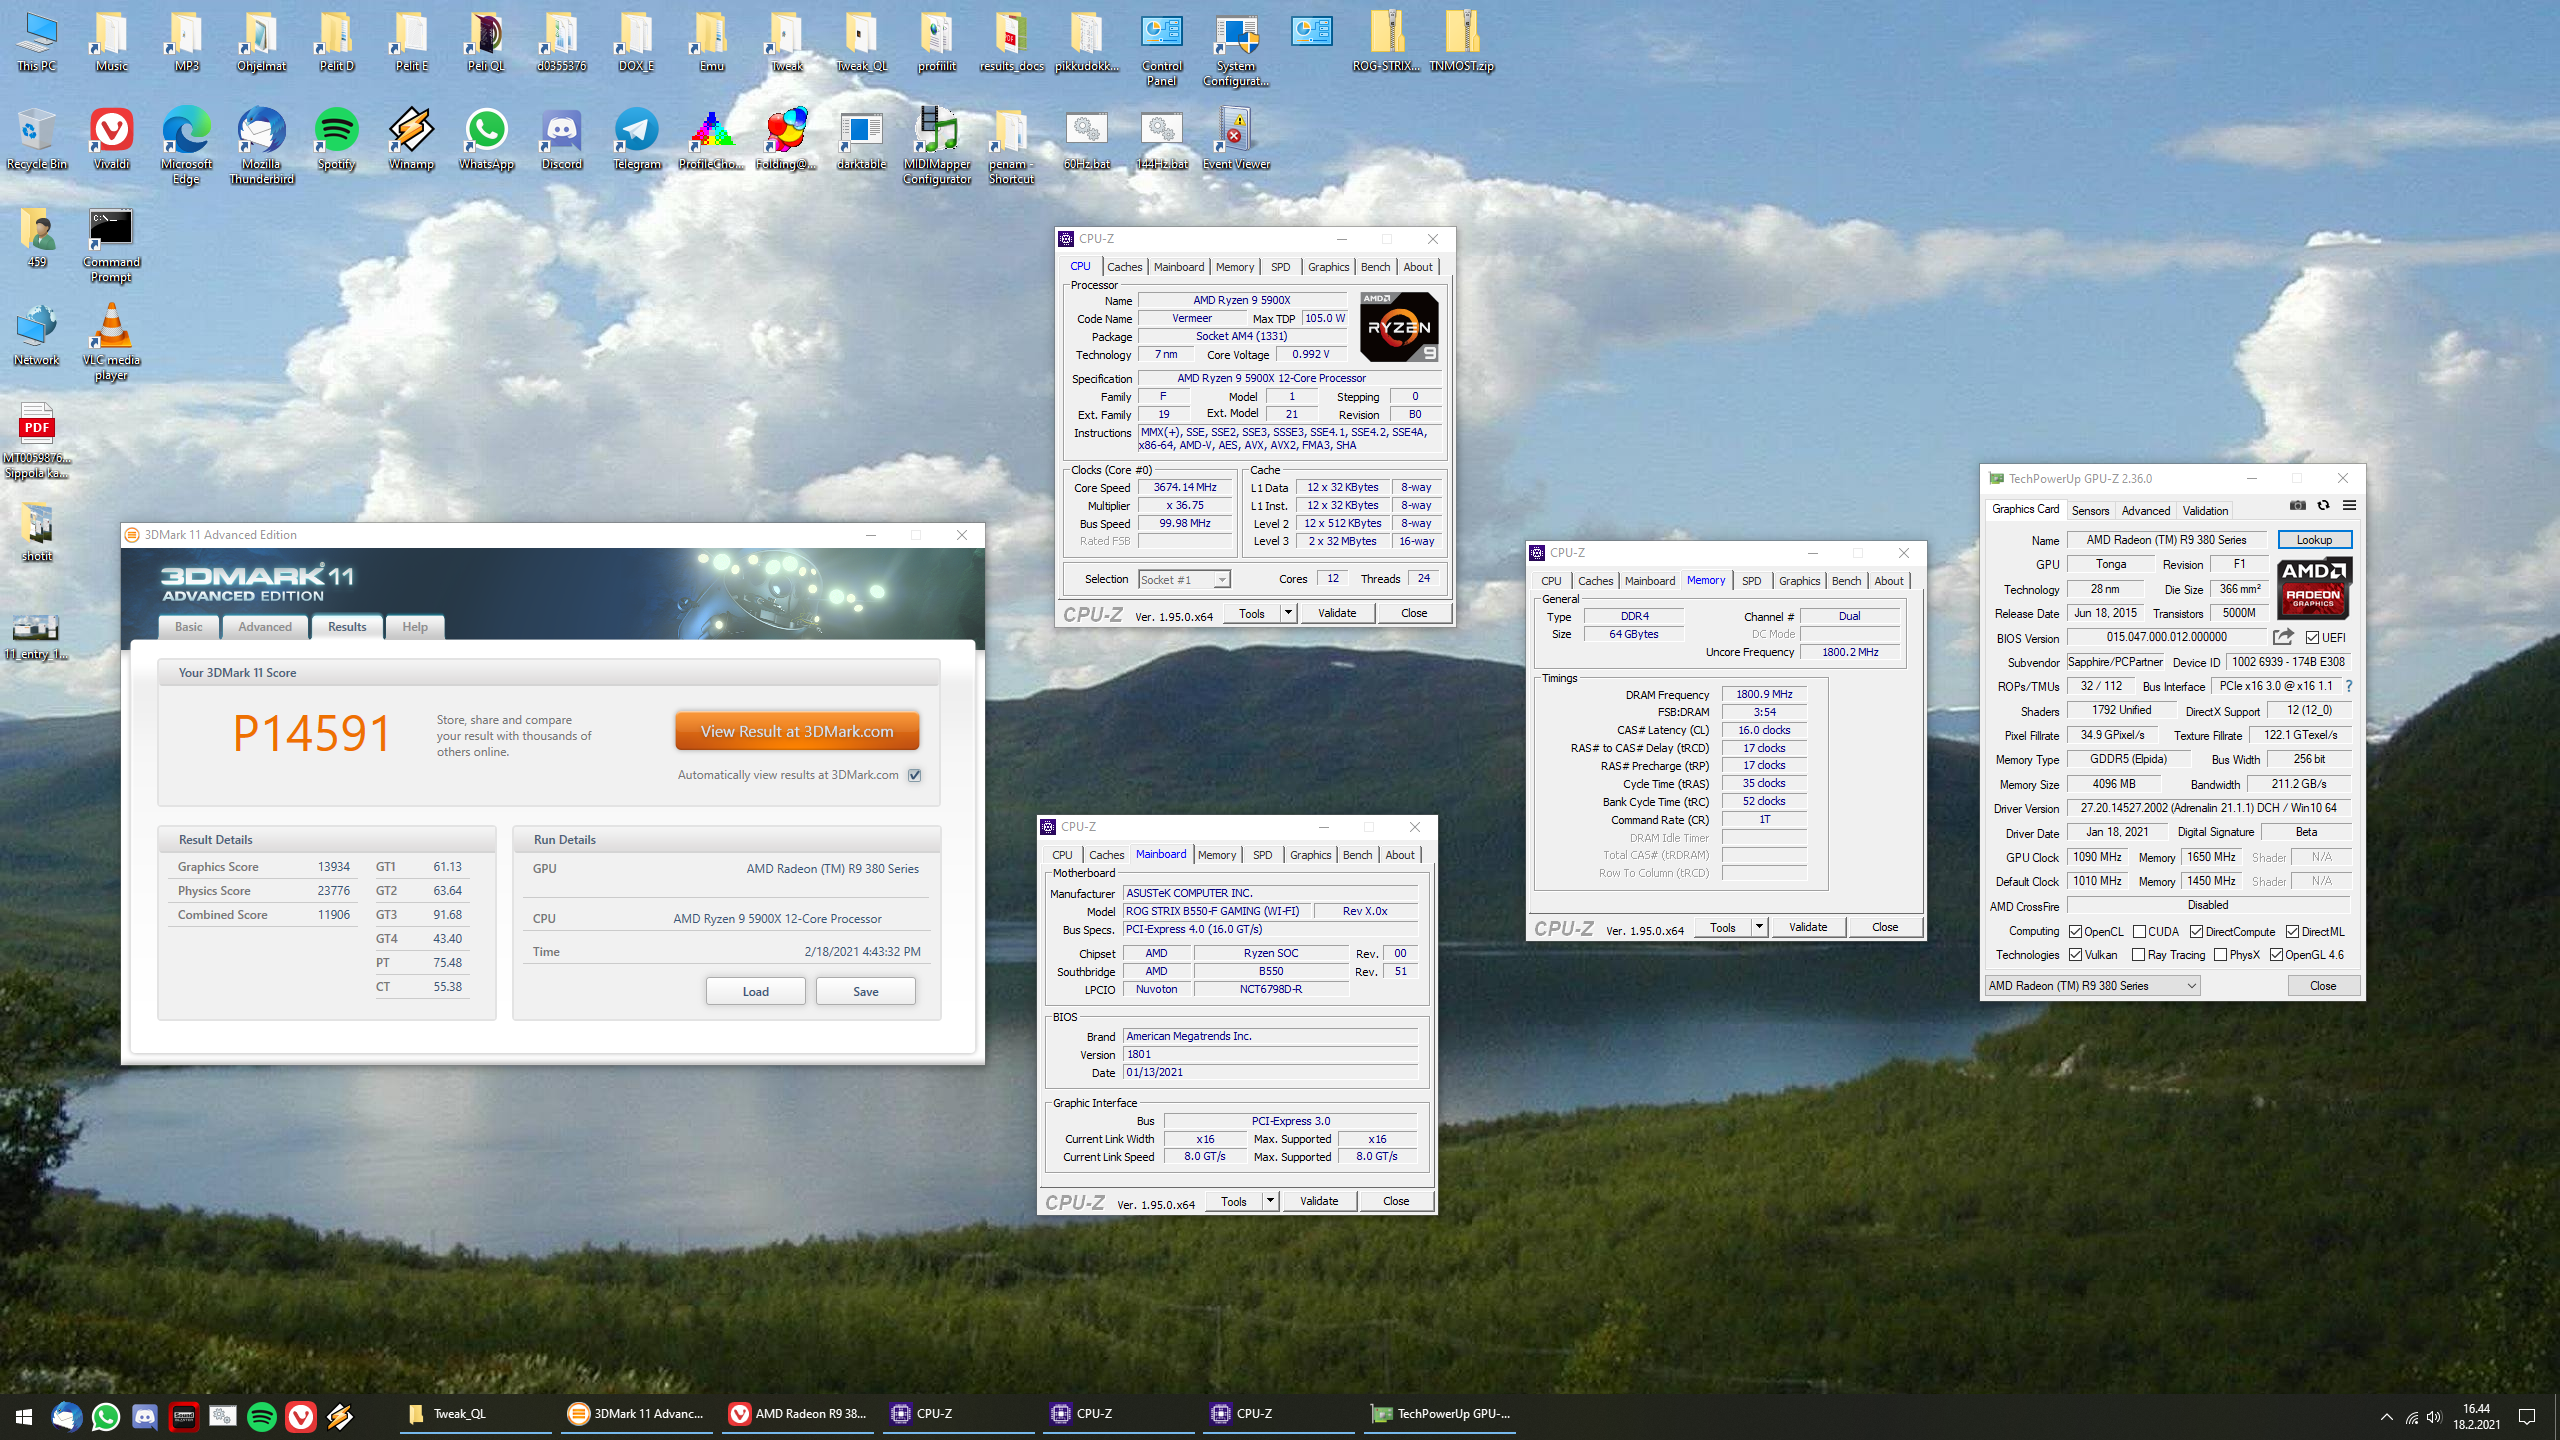2560x1440 pixels.
Task: Open the GPU-Z hamburger menu
Action: (x=2349, y=506)
